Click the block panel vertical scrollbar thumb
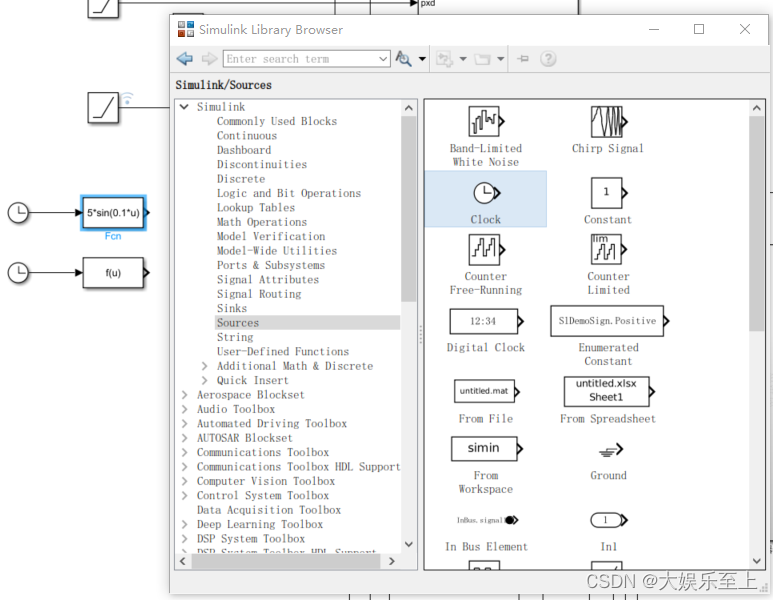Viewport: 773px width, 600px height. 757,224
